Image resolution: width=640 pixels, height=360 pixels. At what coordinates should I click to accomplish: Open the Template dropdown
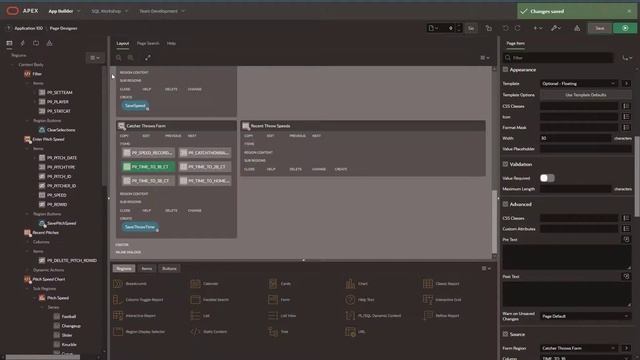(579, 83)
